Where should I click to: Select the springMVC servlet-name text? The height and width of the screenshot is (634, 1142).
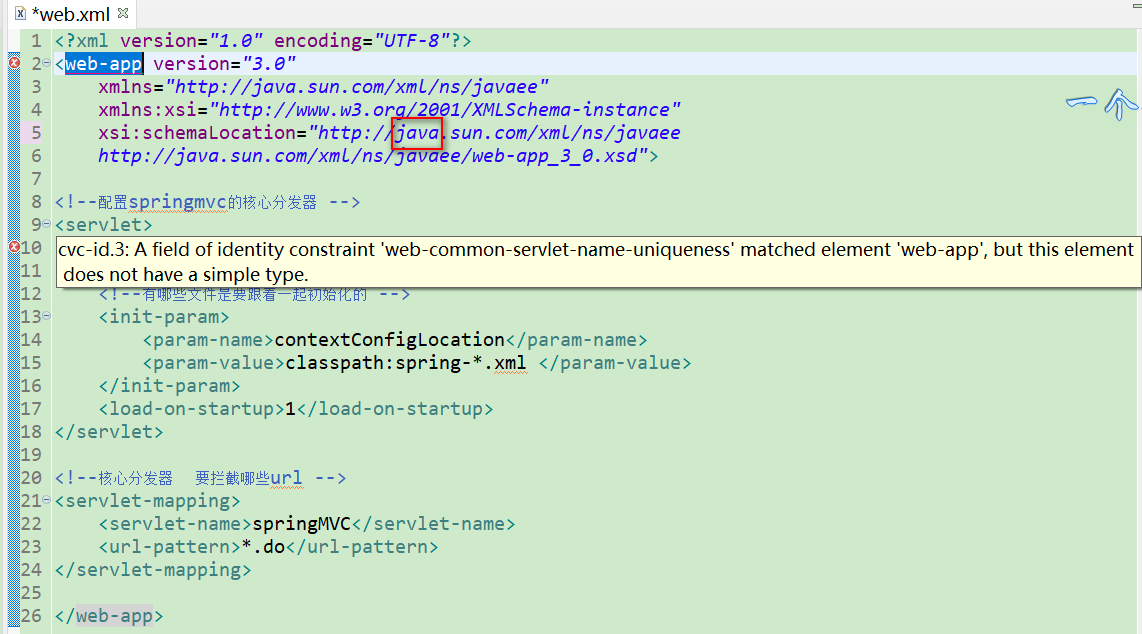(302, 523)
